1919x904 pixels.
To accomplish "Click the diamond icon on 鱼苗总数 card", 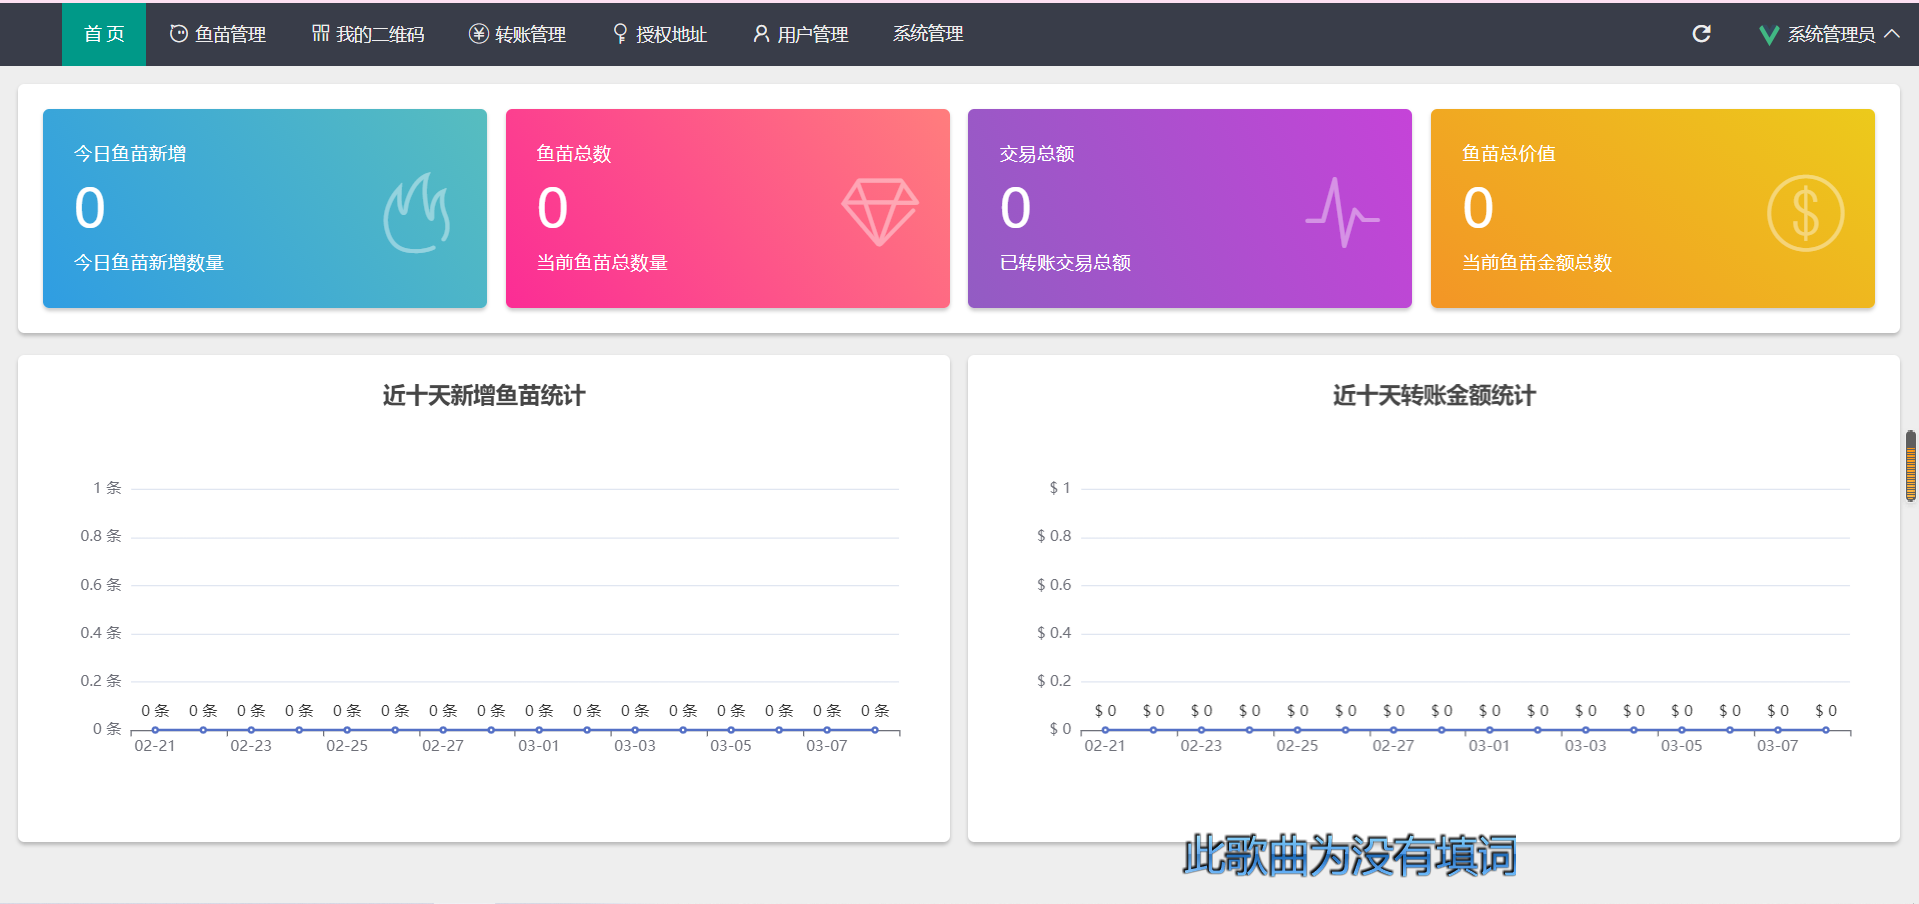I will click(879, 212).
